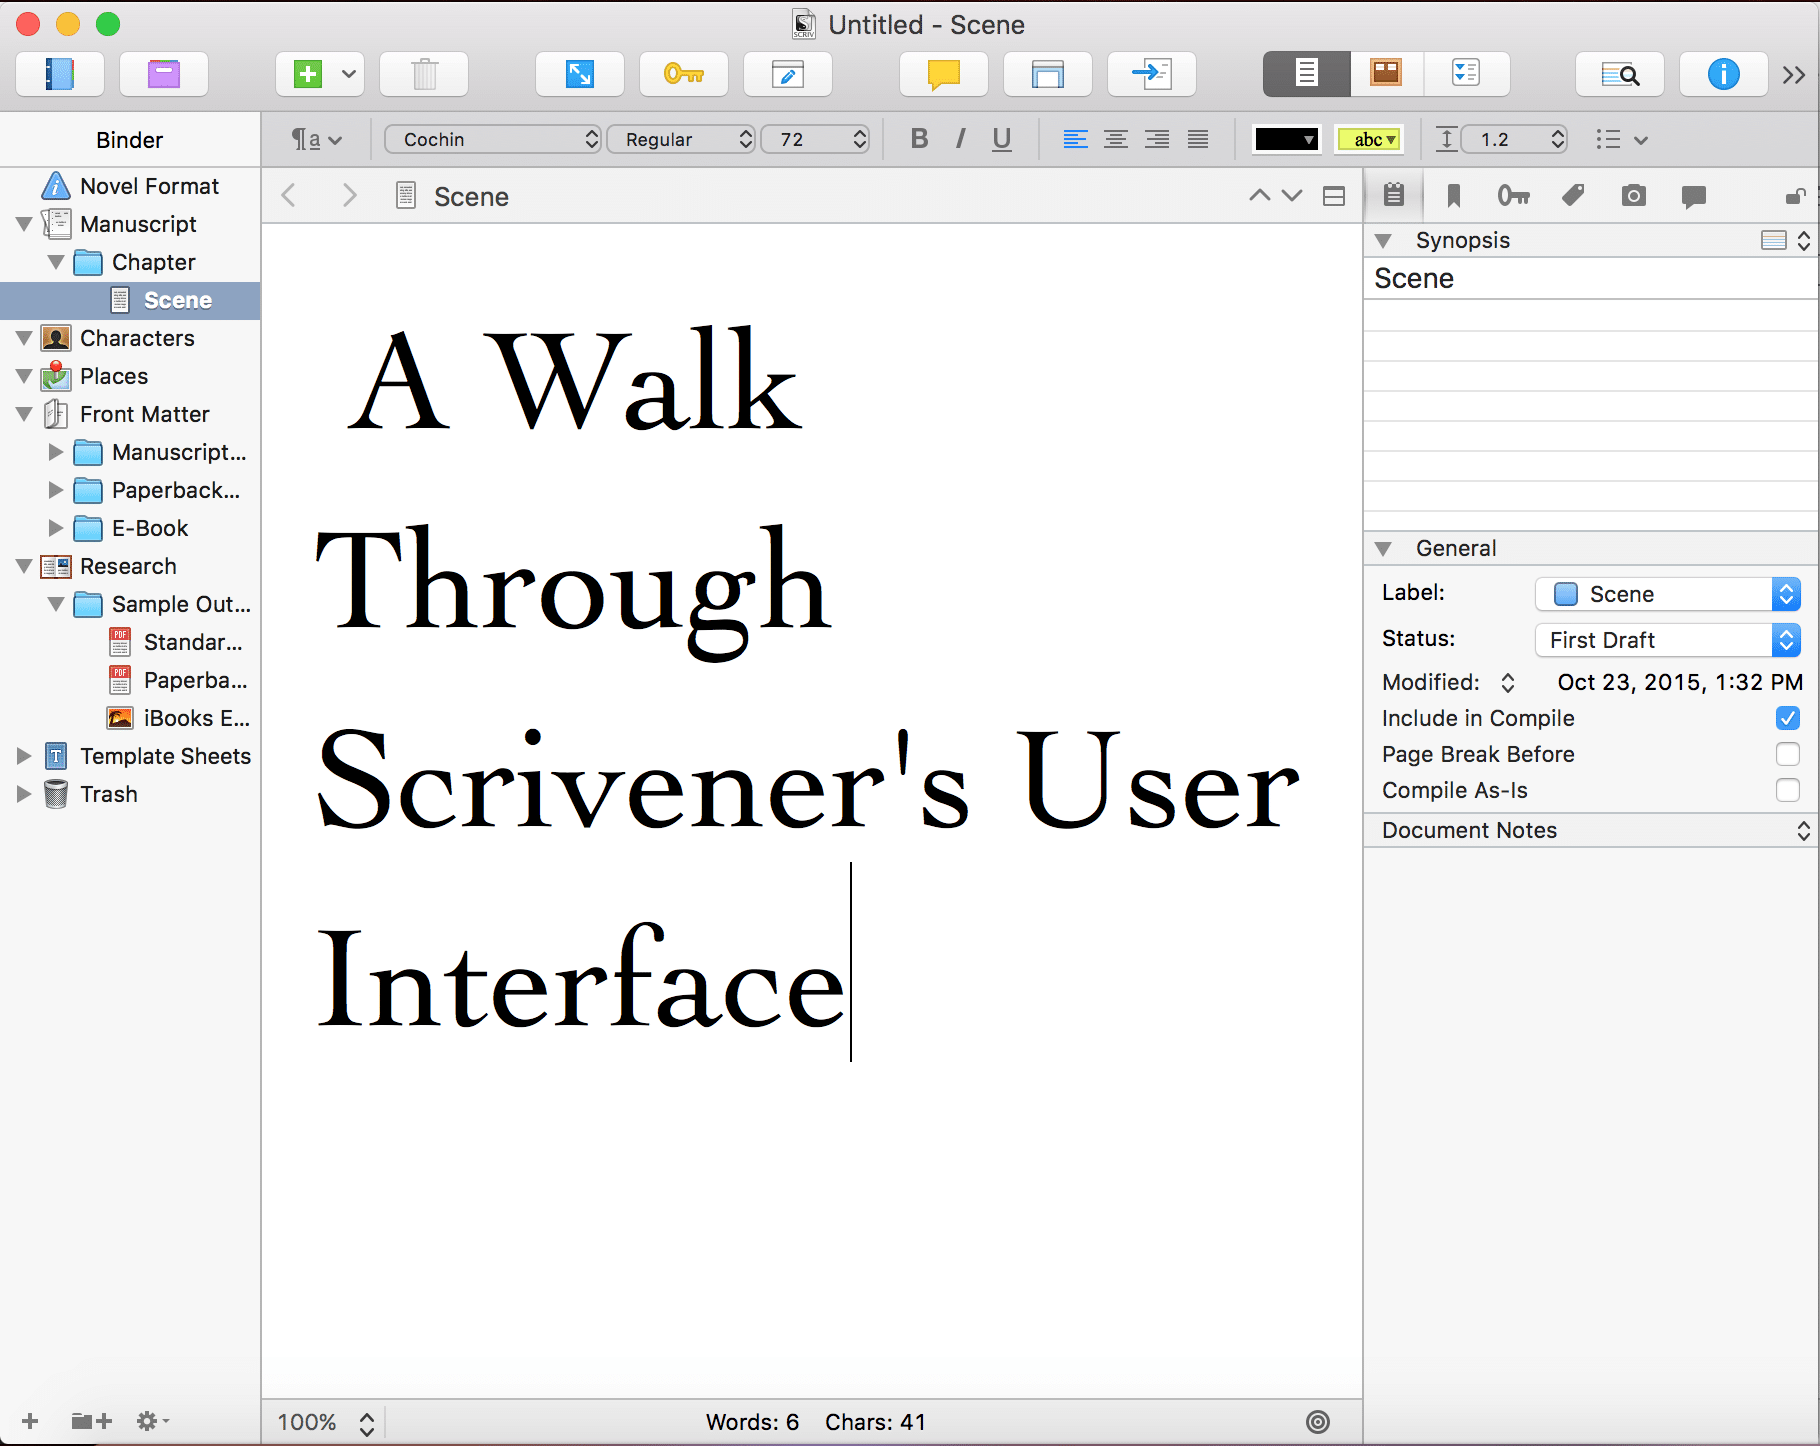Image resolution: width=1820 pixels, height=1446 pixels.
Task: Open the Cochin font family dropdown
Action: (493, 139)
